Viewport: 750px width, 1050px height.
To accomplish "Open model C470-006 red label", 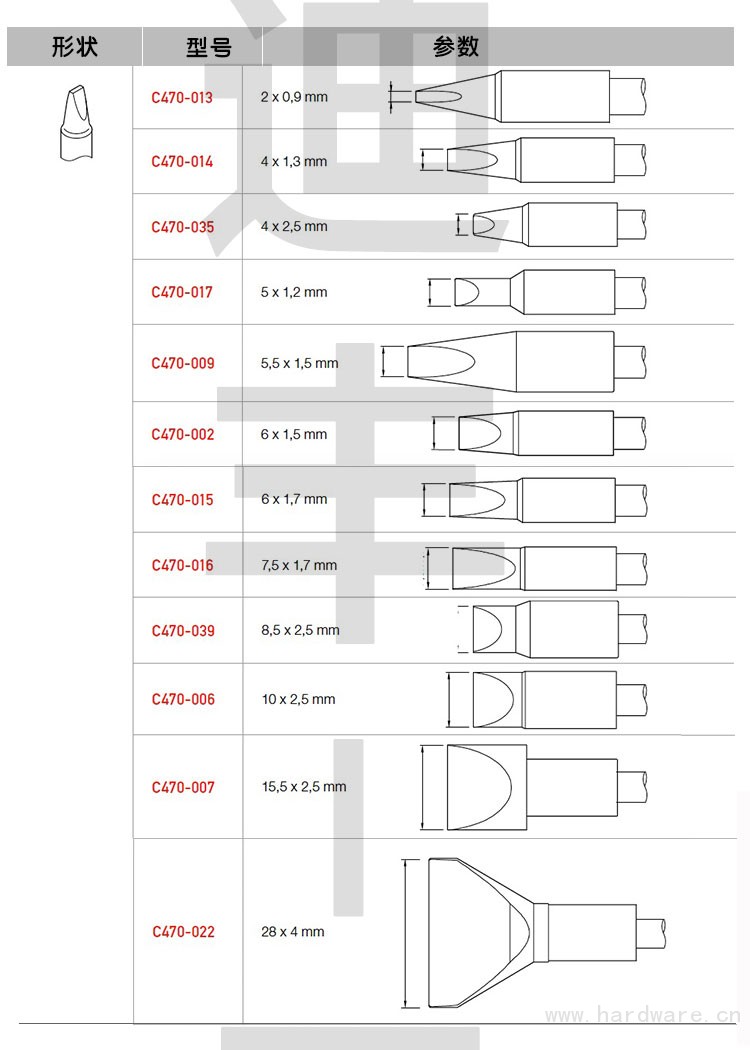I will [183, 699].
